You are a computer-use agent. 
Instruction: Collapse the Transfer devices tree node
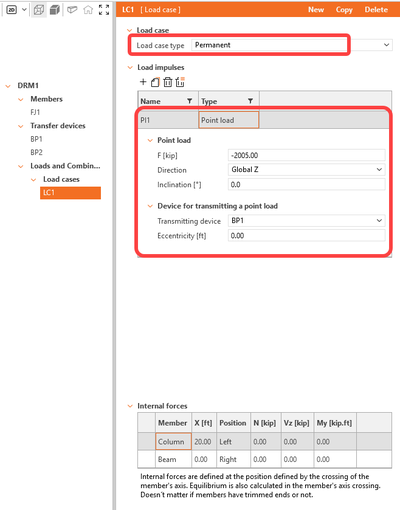pyautogui.click(x=21, y=126)
